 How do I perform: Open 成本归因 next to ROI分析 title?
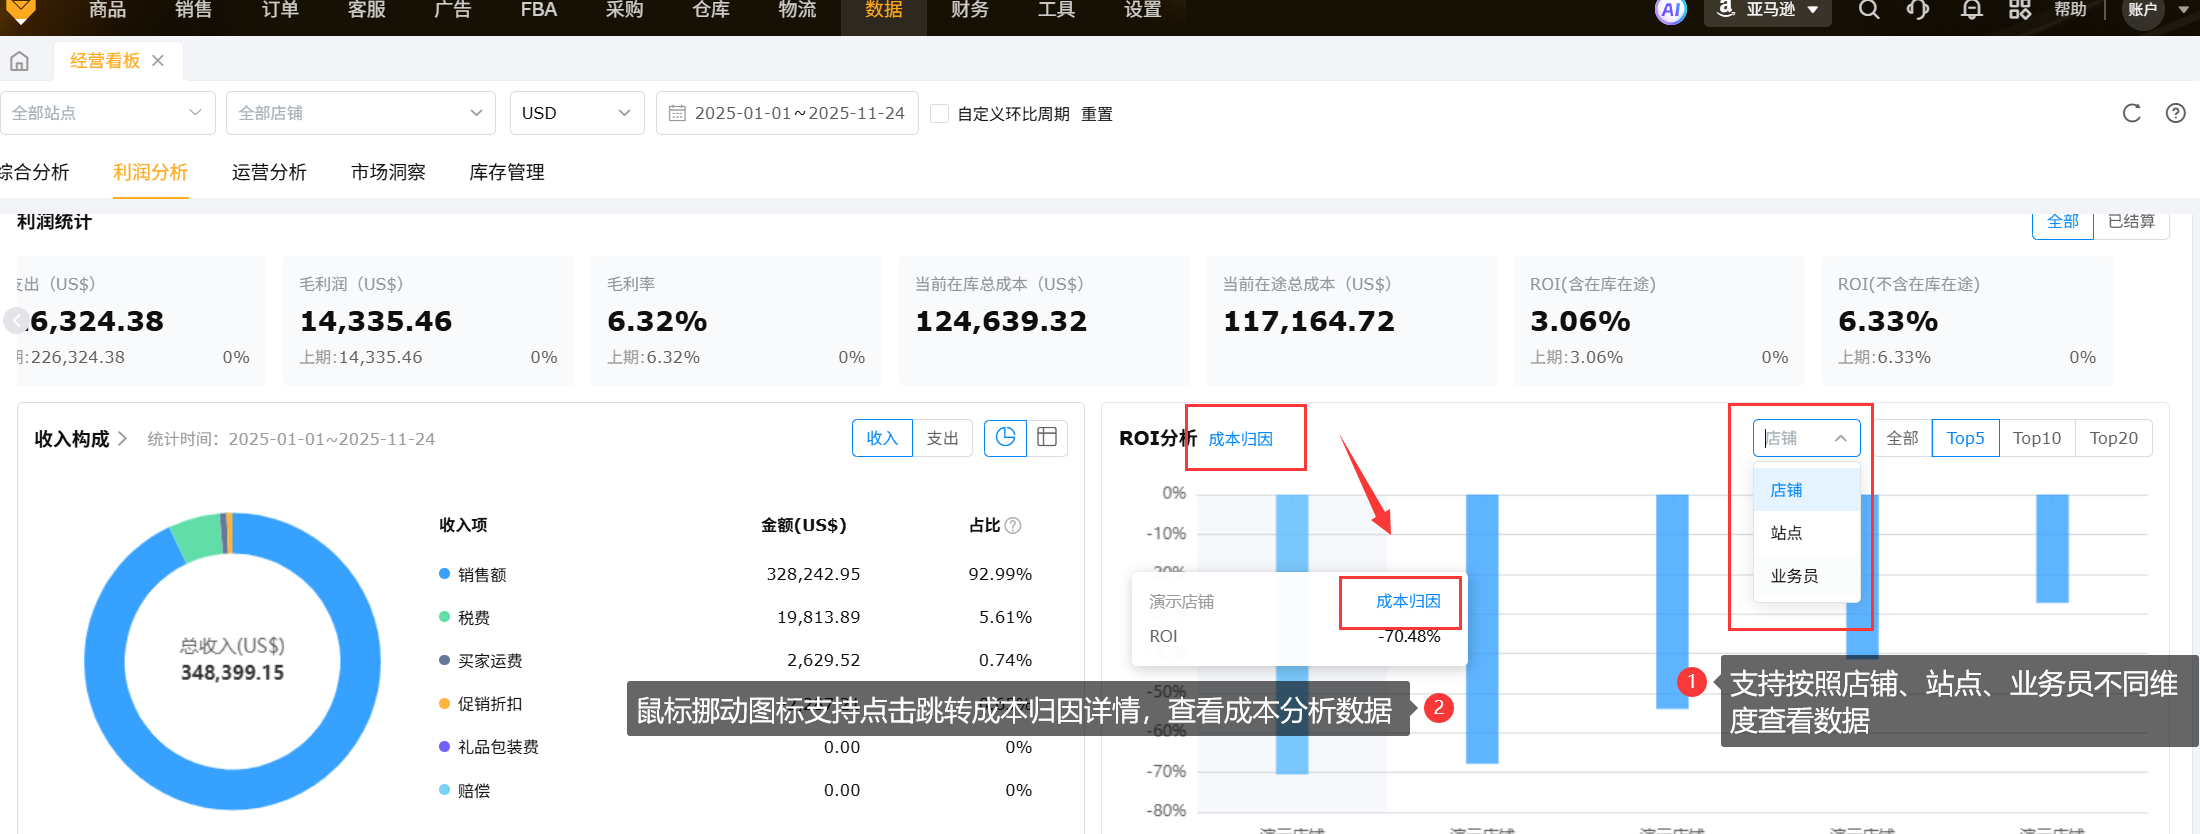(1241, 439)
